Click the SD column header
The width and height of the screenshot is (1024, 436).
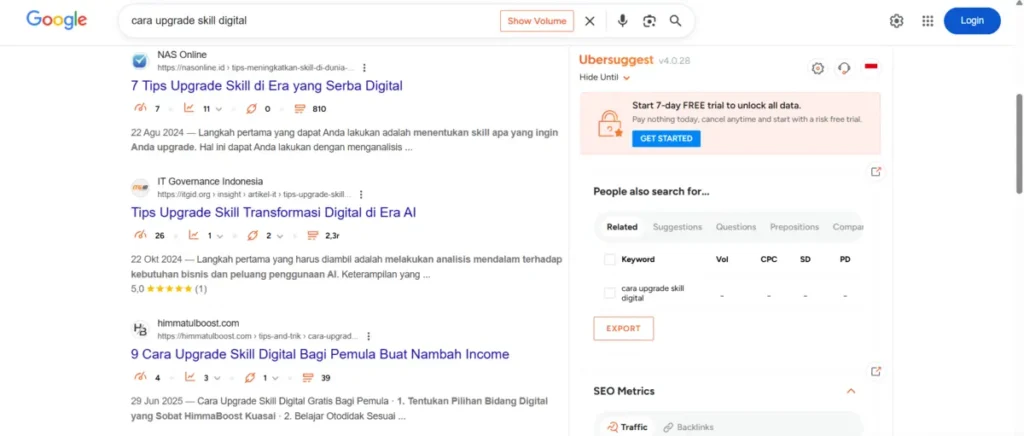(805, 260)
